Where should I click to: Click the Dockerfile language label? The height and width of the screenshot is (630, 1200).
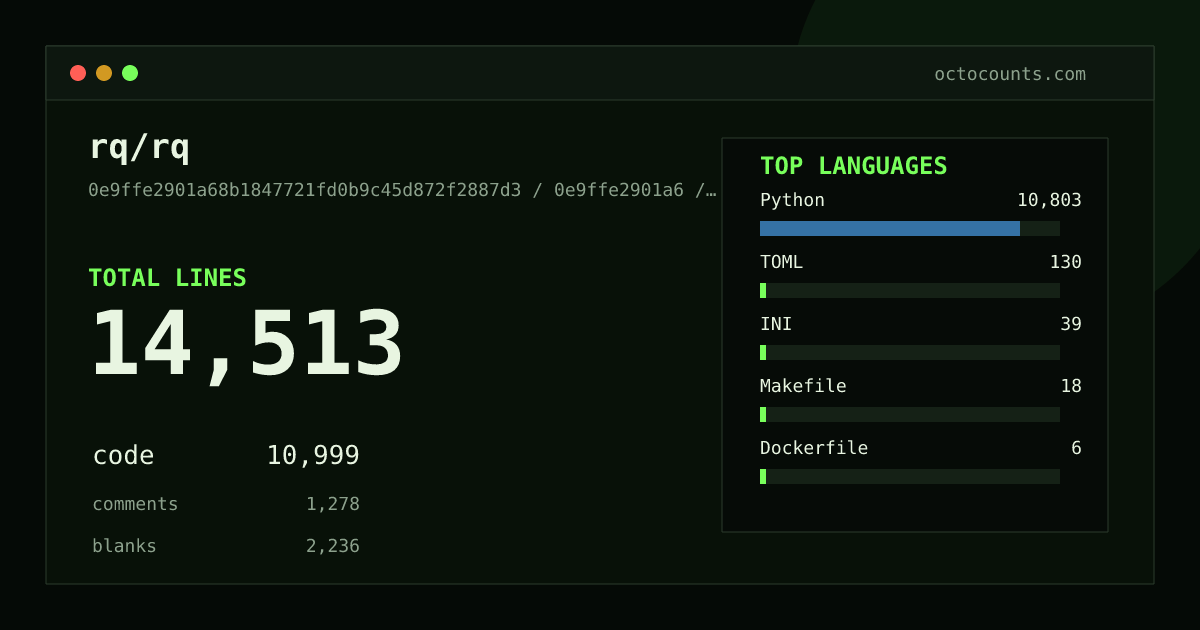814,448
